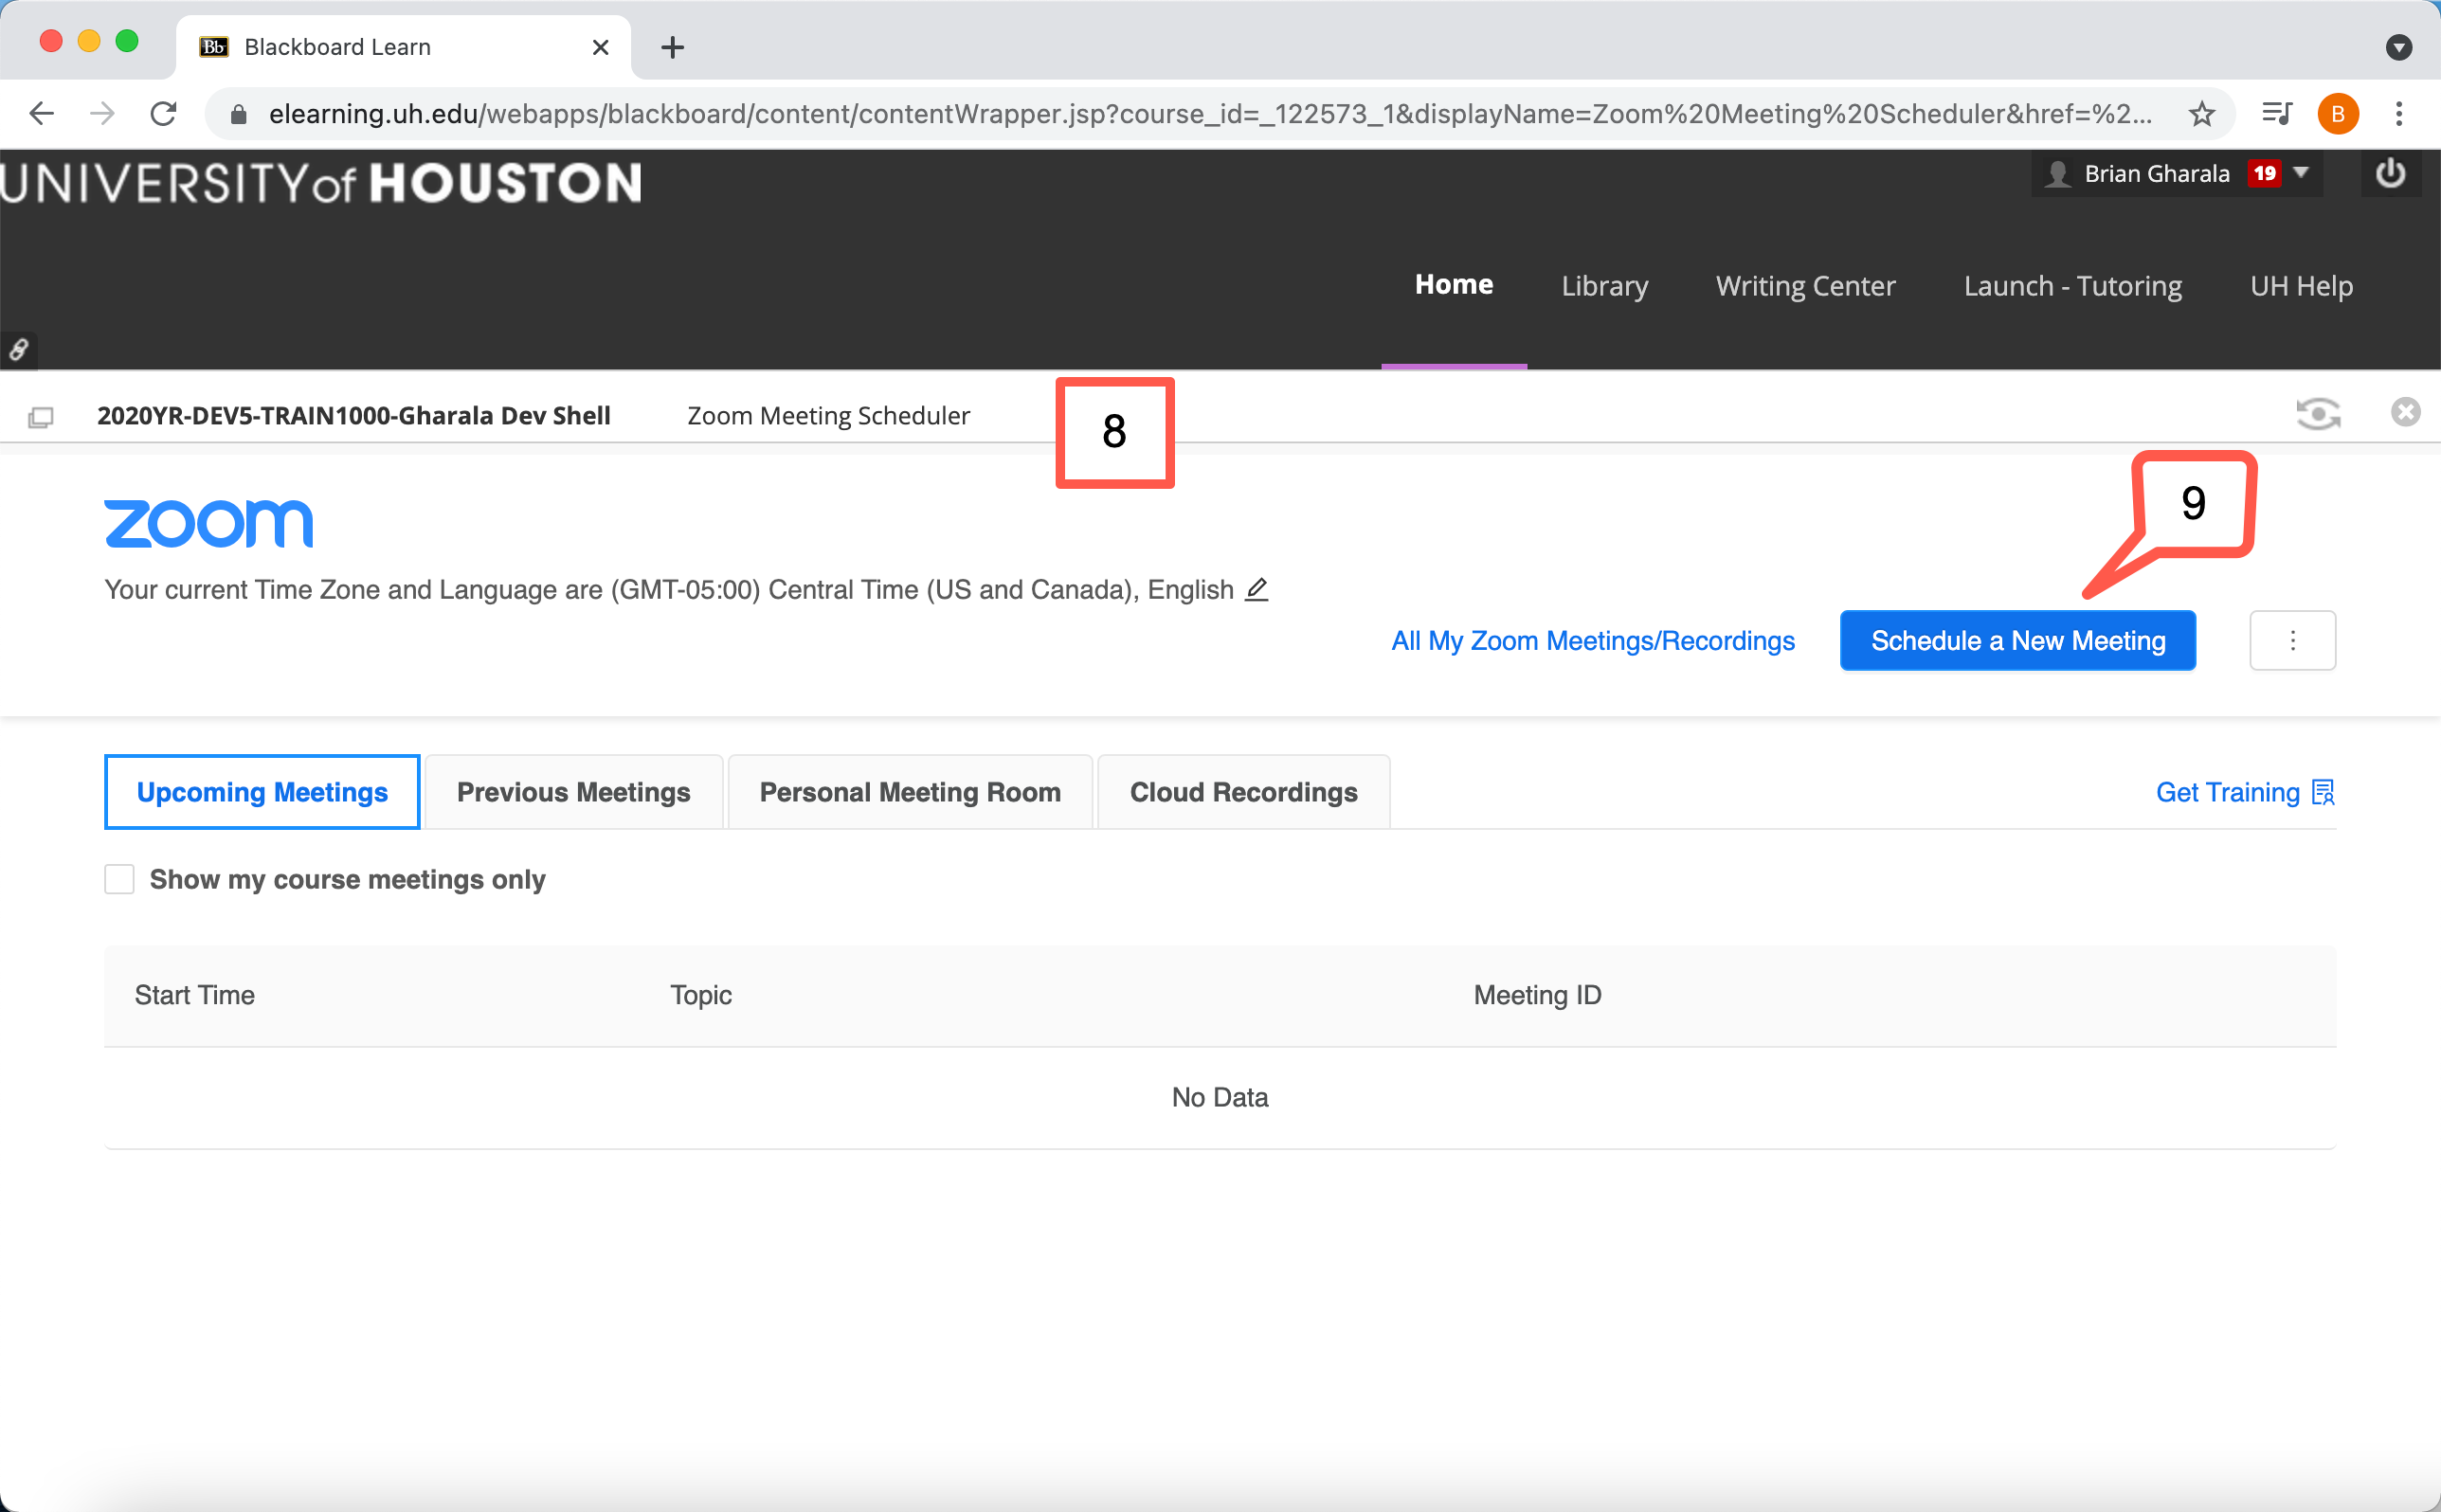Open Launch - Tutoring tab

(2072, 286)
